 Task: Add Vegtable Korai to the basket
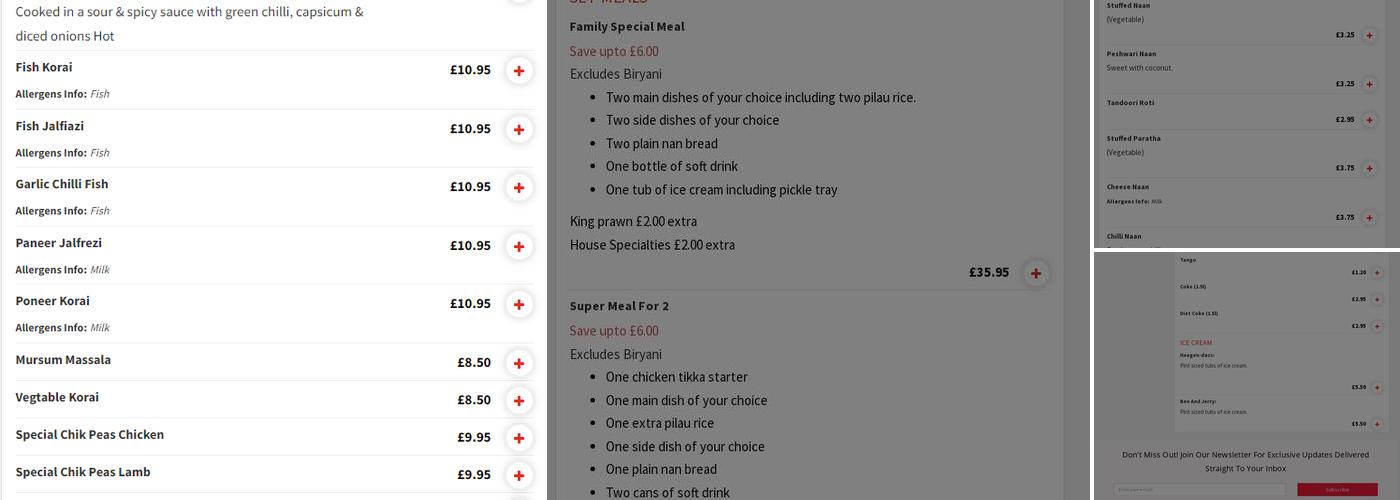pos(518,400)
